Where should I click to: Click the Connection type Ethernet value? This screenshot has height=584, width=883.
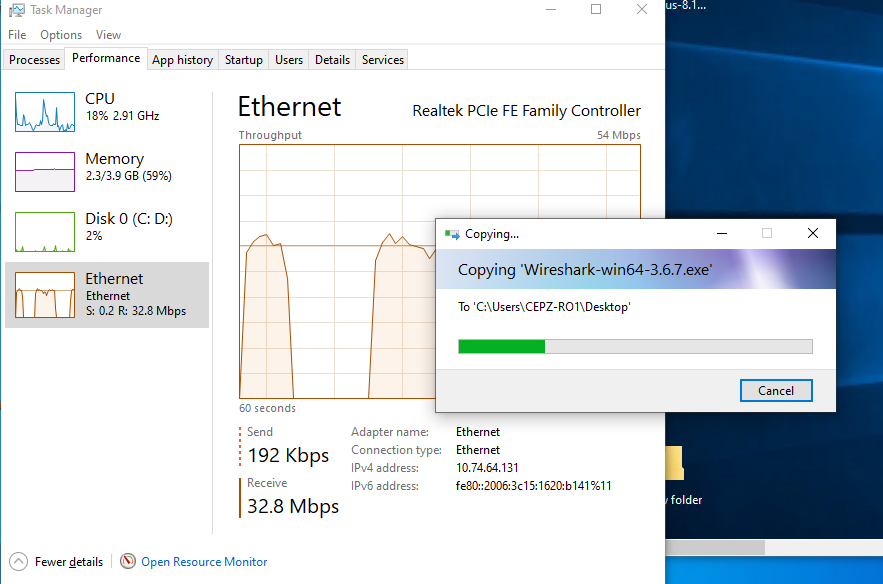tap(478, 450)
